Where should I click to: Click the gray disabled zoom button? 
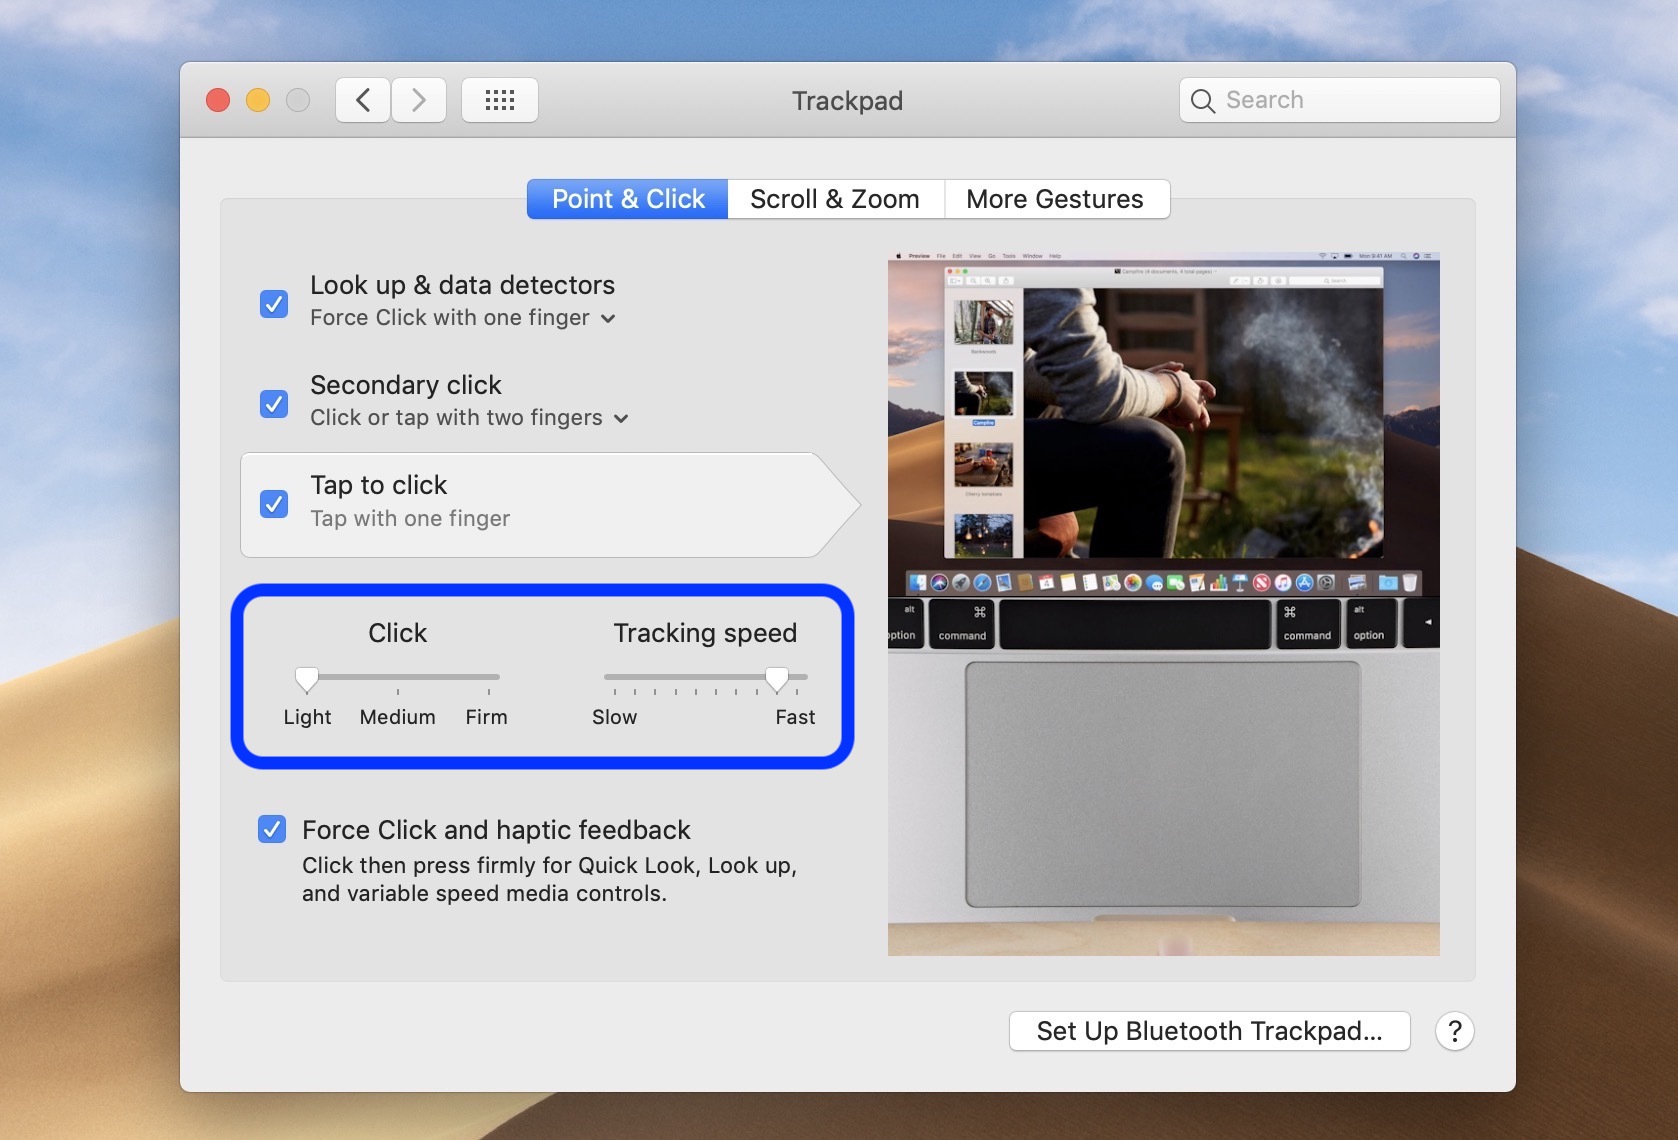[298, 100]
